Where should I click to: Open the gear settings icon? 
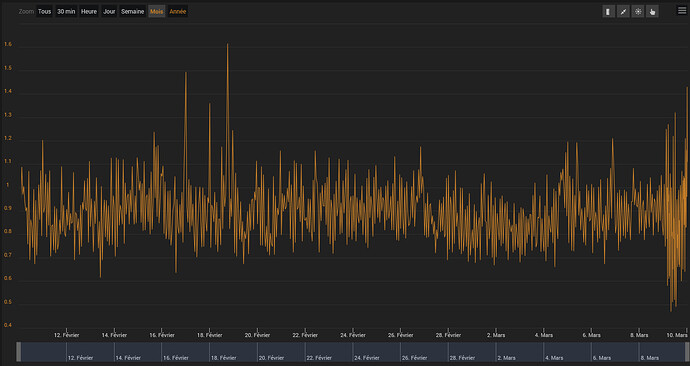click(638, 12)
